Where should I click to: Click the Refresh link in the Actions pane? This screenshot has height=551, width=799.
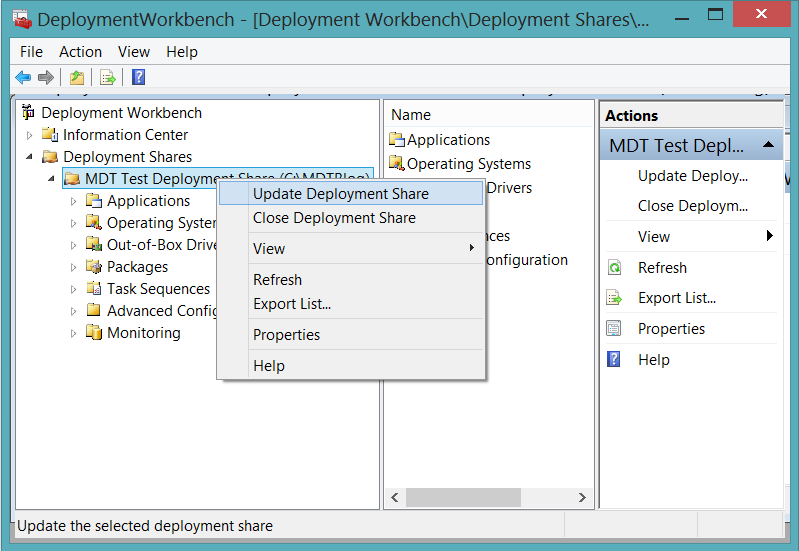coord(662,268)
